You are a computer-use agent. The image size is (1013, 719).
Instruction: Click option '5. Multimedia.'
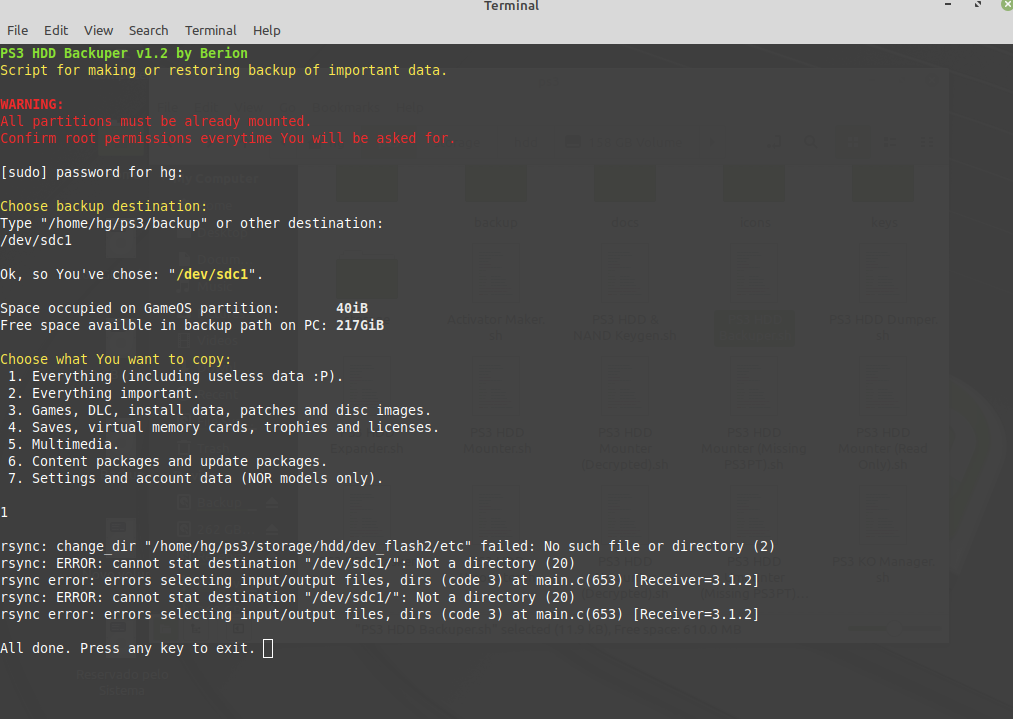click(x=63, y=444)
